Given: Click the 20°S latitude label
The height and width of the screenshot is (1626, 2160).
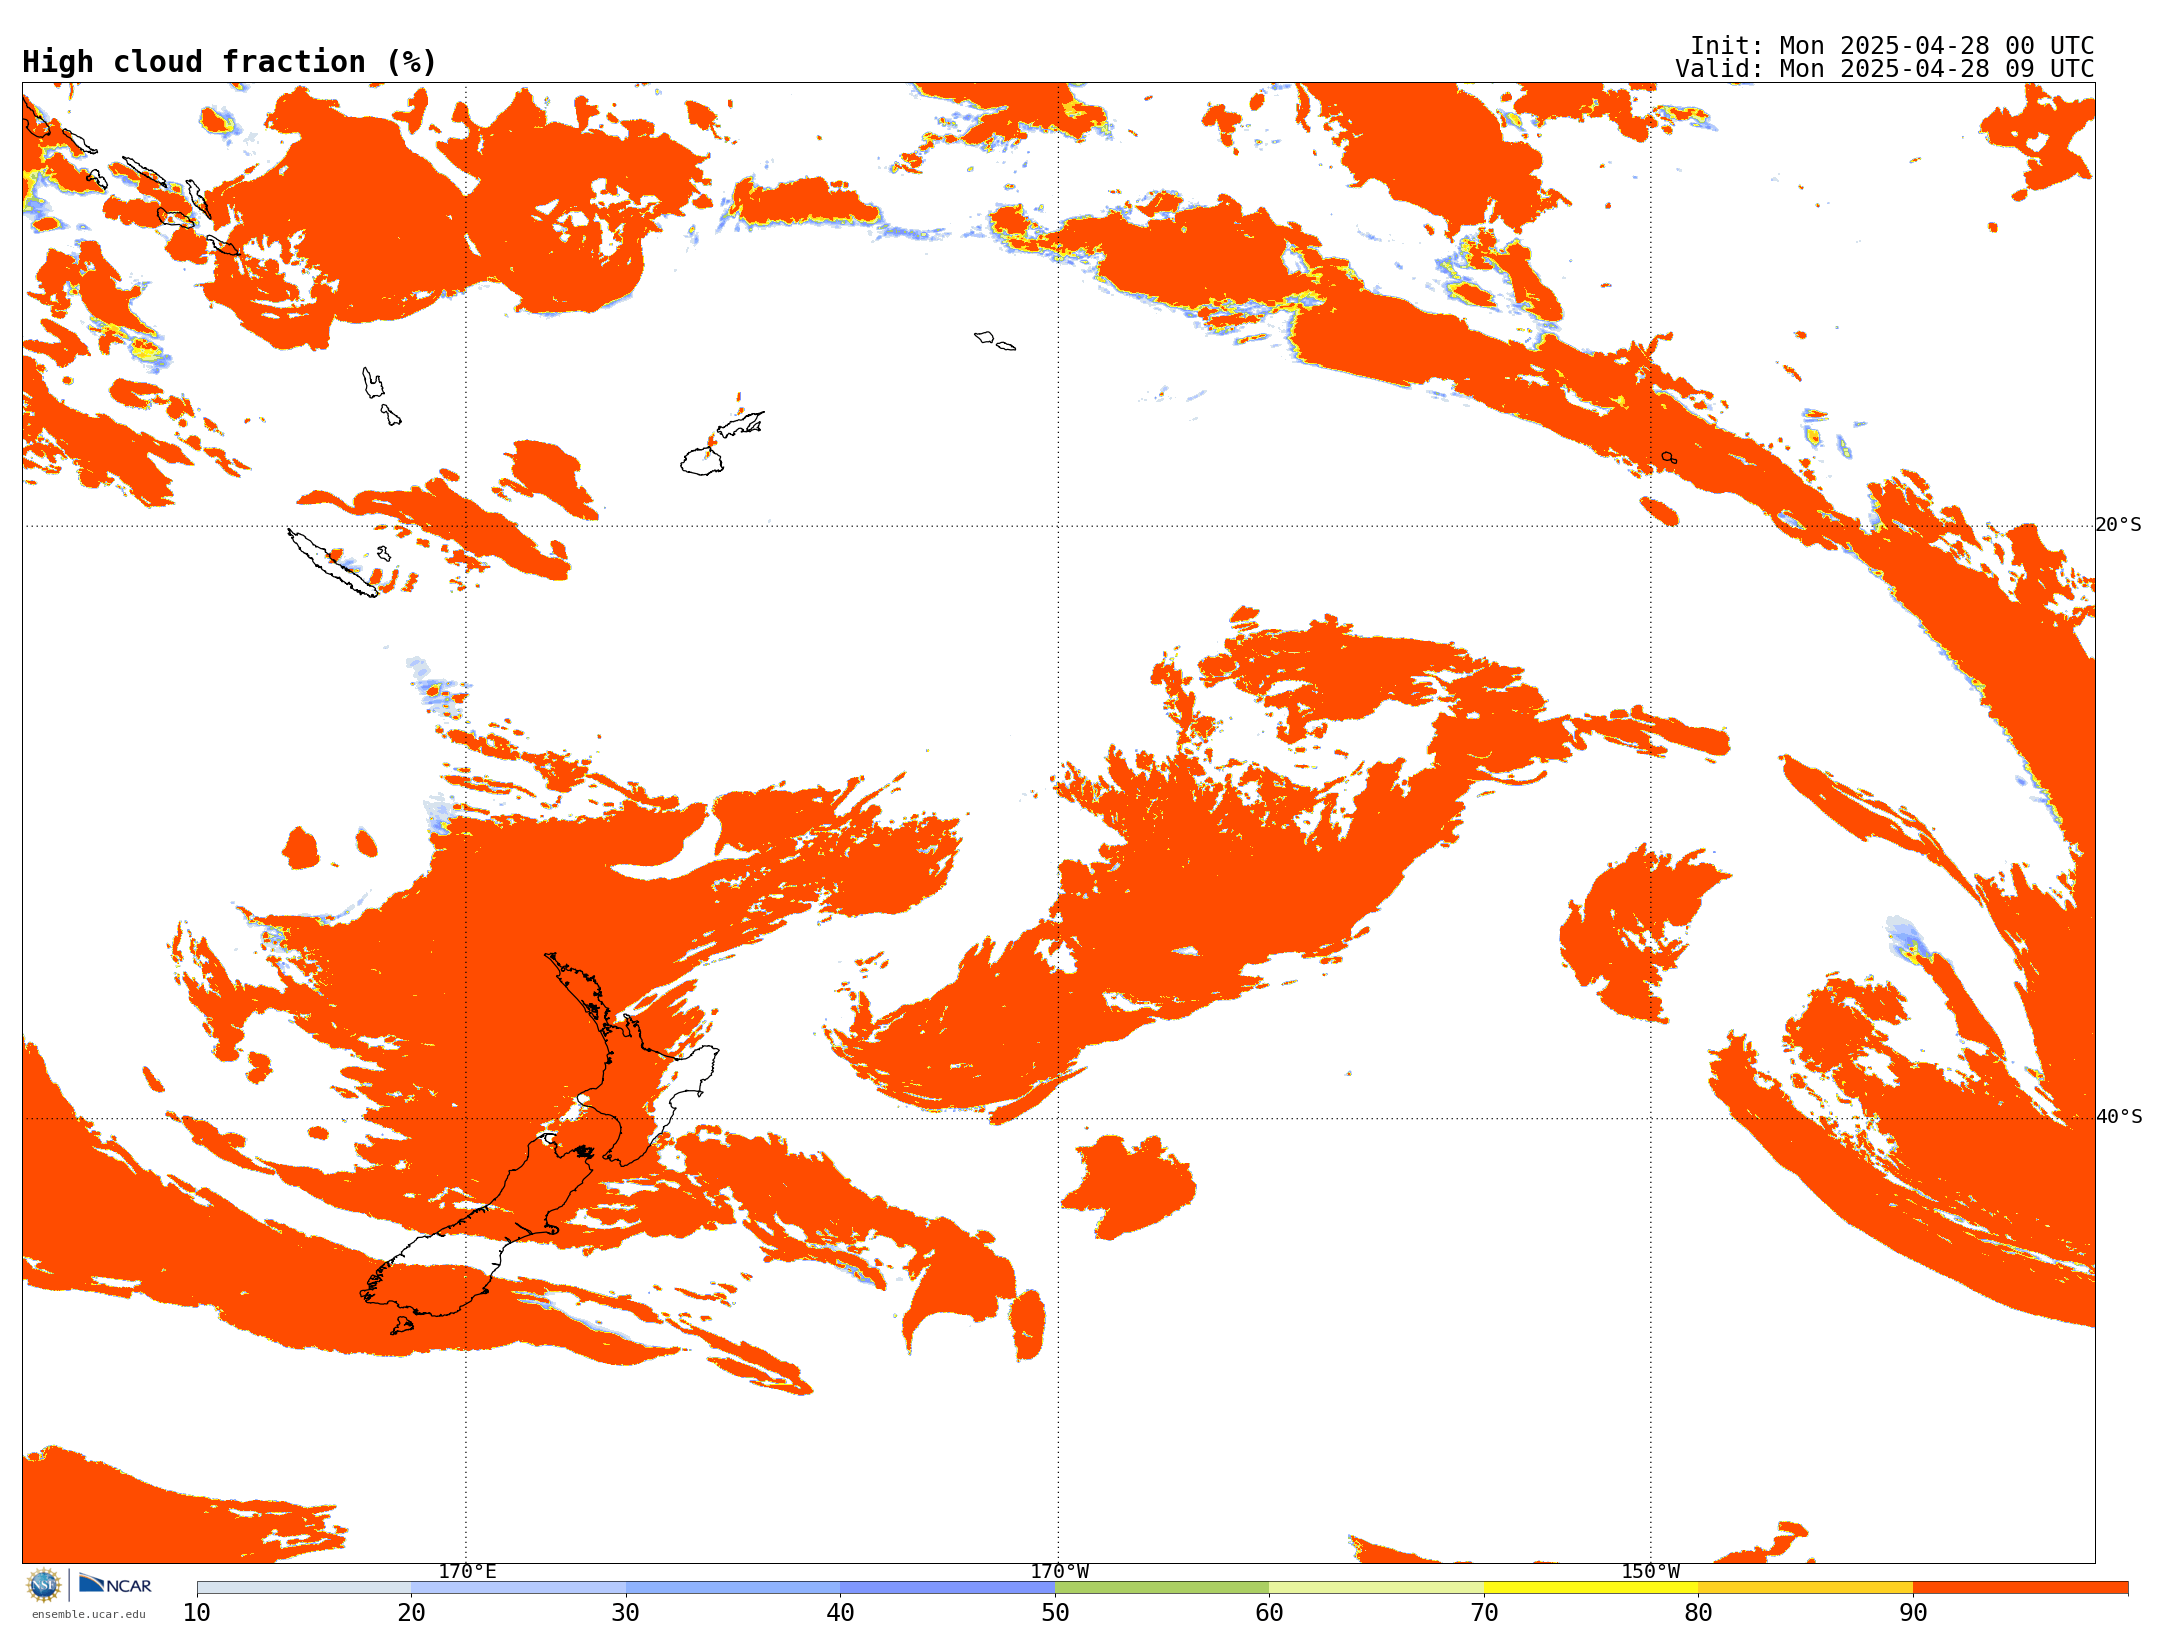Looking at the screenshot, I should coord(2118,525).
